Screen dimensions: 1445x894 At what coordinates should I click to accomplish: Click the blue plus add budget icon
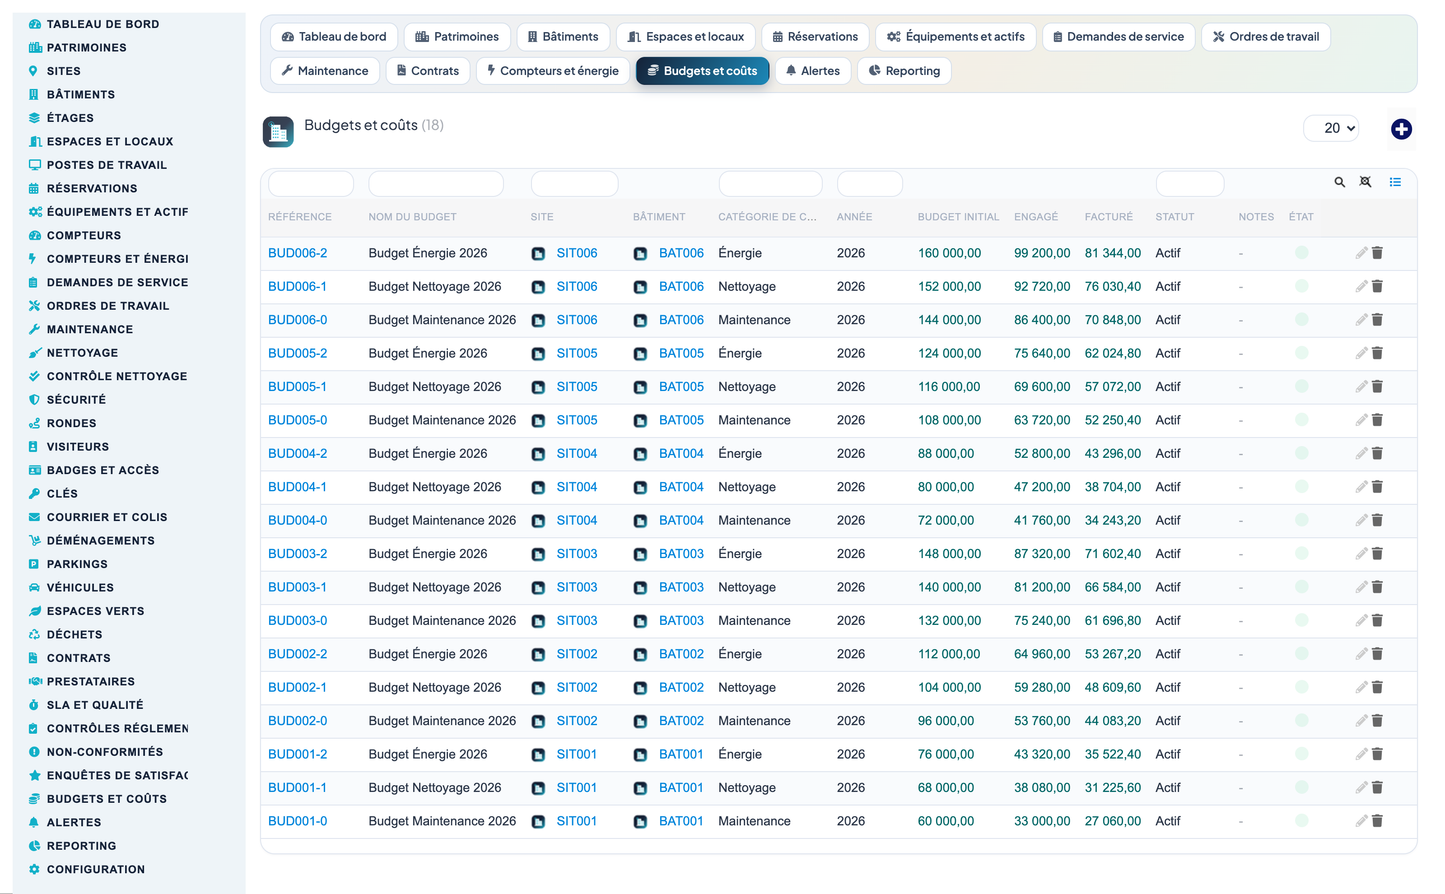click(1401, 129)
